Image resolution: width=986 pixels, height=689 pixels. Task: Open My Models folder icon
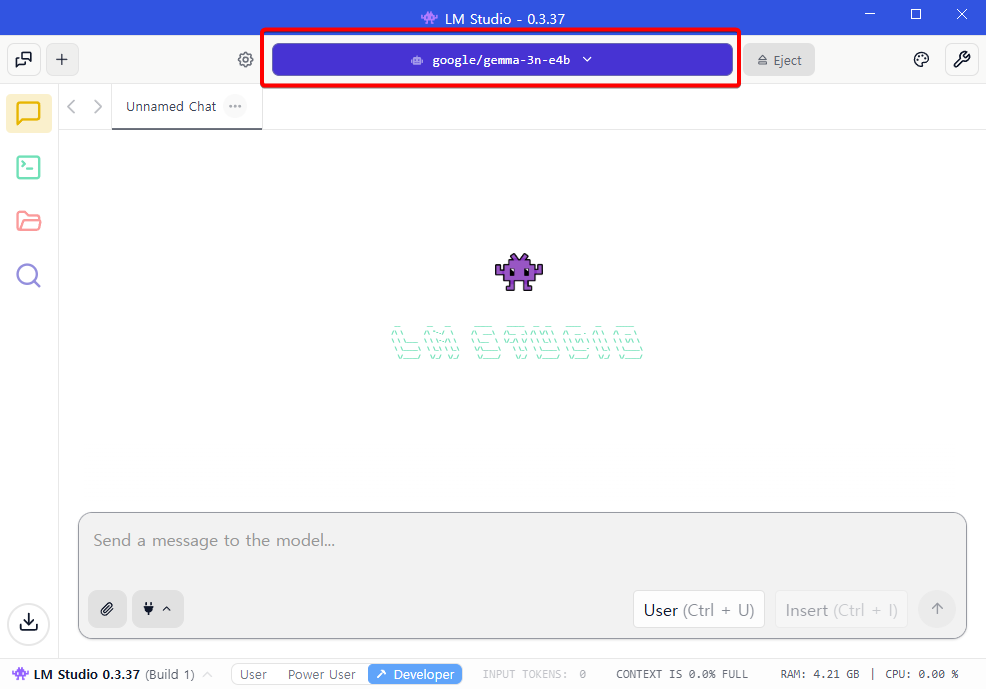pyautogui.click(x=29, y=221)
